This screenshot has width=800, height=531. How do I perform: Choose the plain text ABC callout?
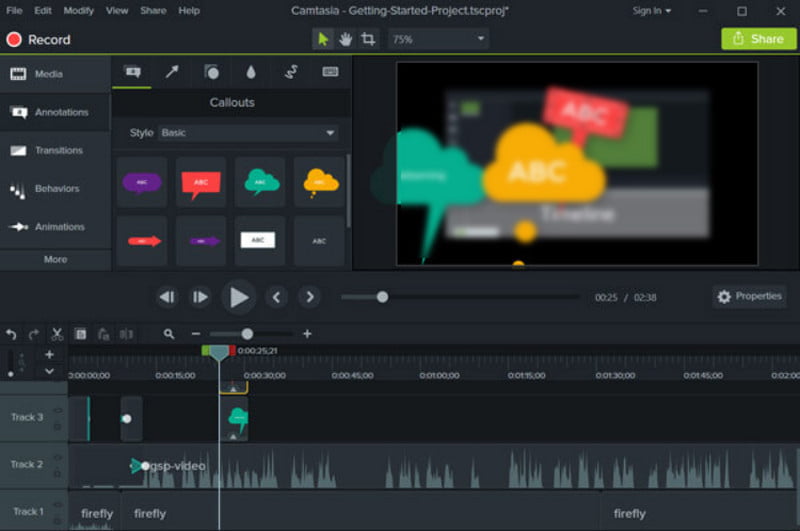[x=319, y=241]
